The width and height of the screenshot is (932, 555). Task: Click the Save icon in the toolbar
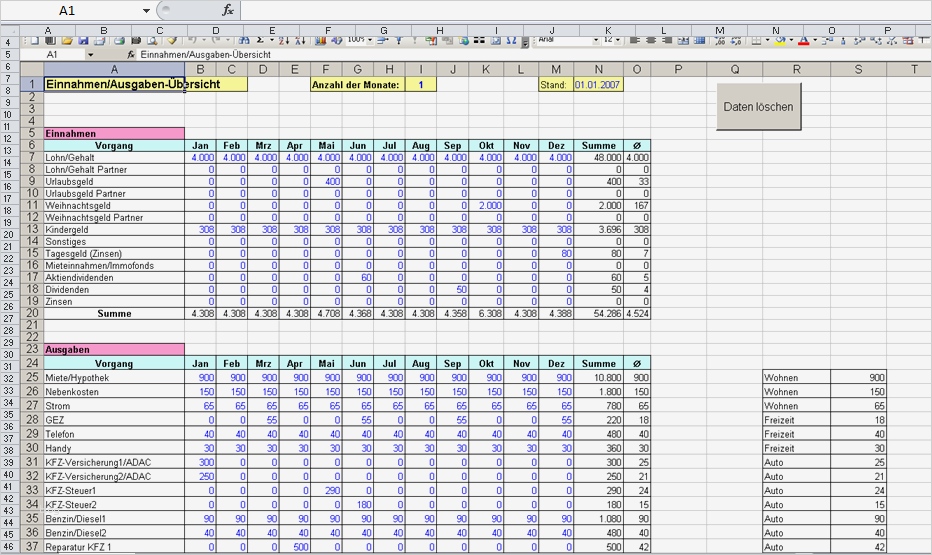[x=84, y=41]
